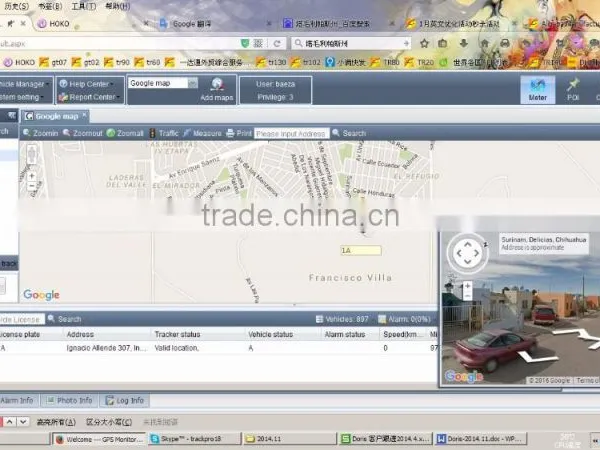The height and width of the screenshot is (450, 600).
Task: Select the Meter tool icon
Action: [538, 90]
